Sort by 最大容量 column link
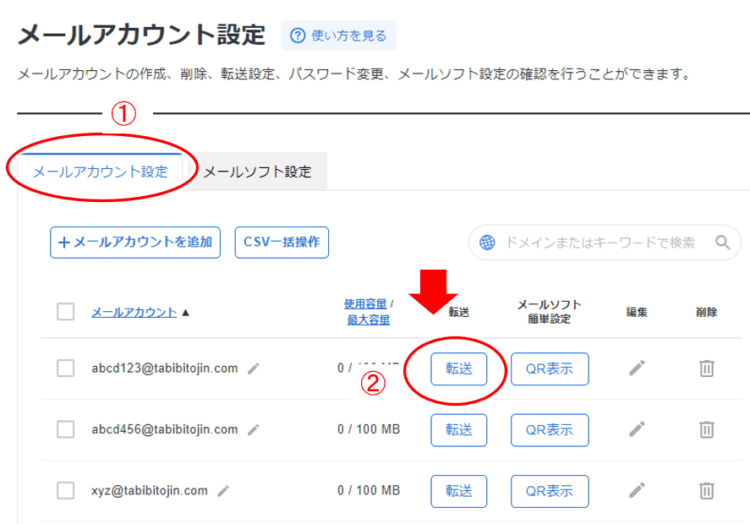 click(368, 320)
